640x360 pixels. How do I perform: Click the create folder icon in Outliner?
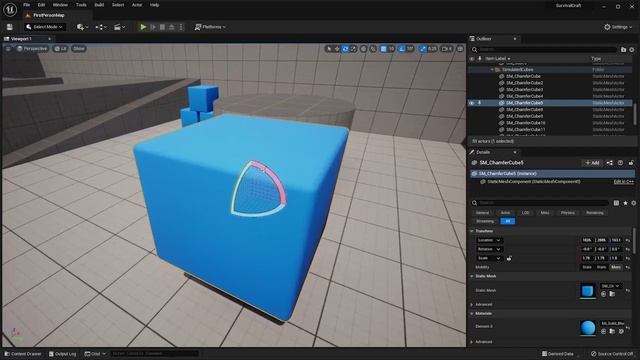(x=623, y=49)
